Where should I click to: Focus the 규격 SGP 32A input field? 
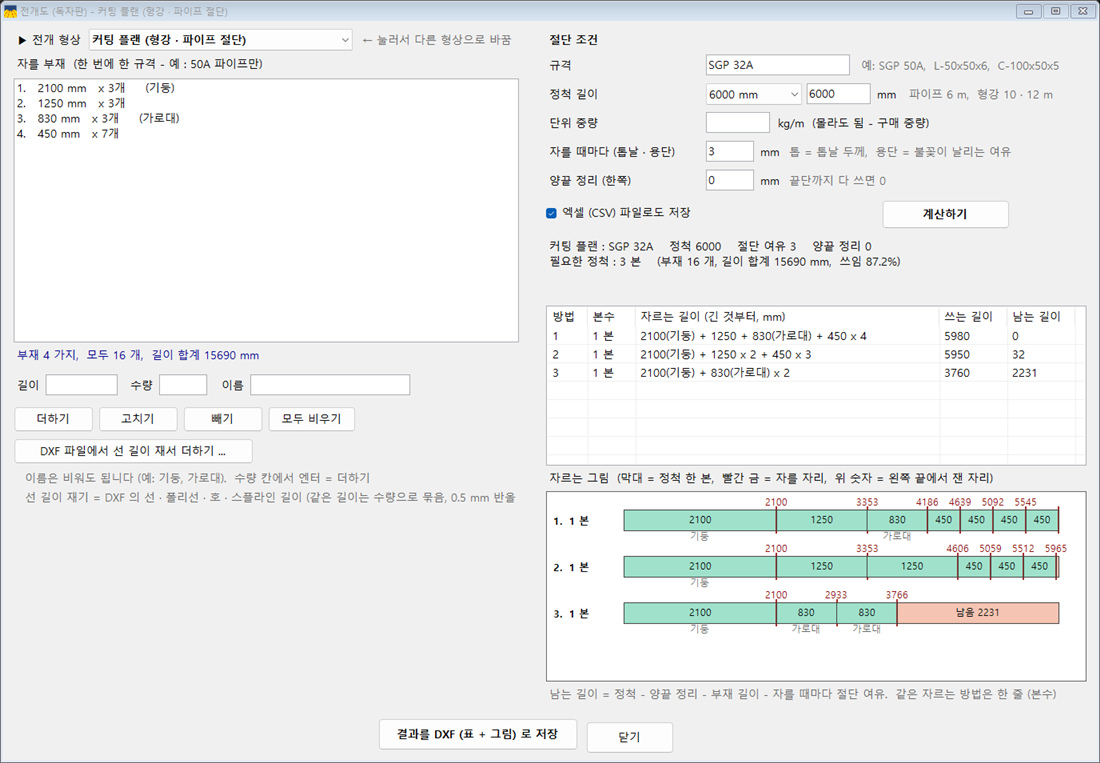coord(777,65)
